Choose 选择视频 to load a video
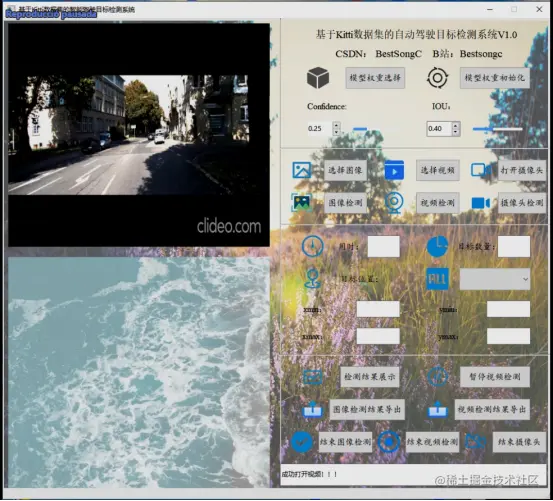Screen dimensions: 553x501 coord(438,170)
